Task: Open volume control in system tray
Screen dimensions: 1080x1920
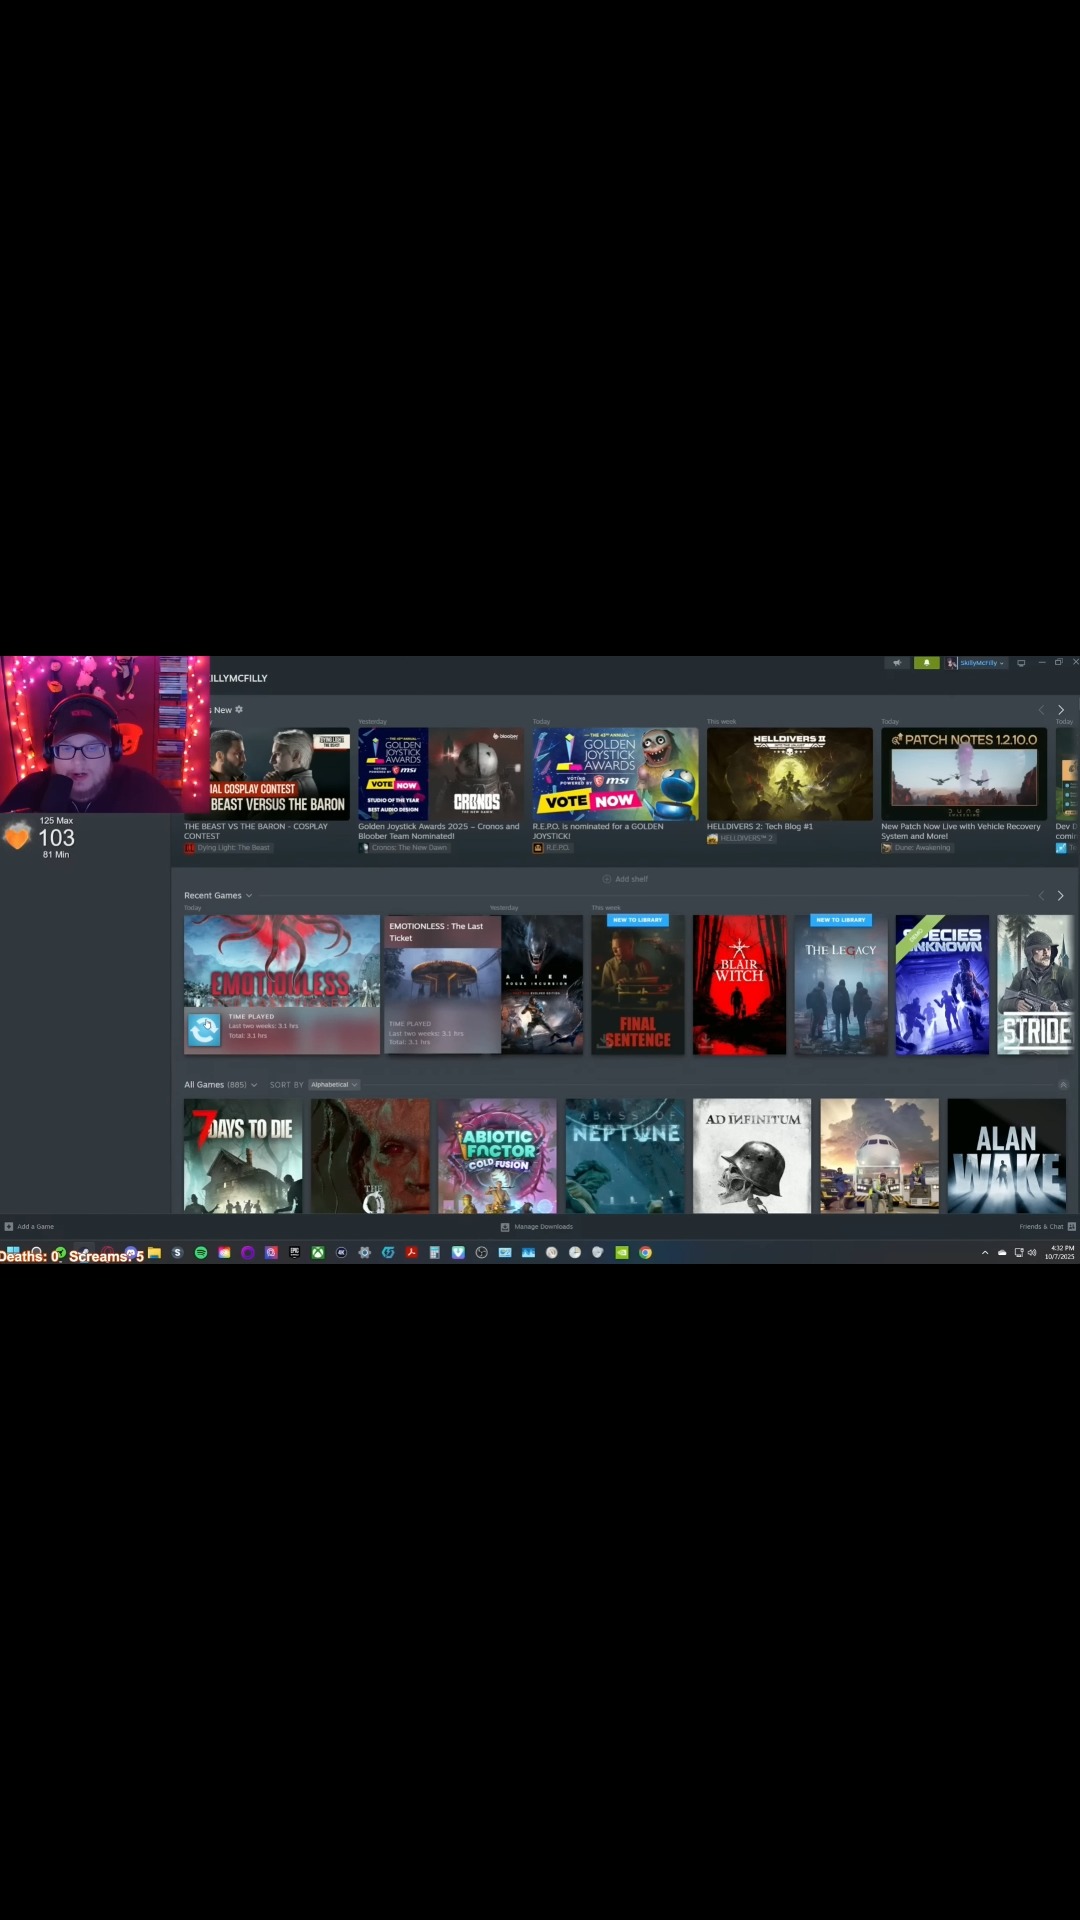Action: tap(1032, 1252)
